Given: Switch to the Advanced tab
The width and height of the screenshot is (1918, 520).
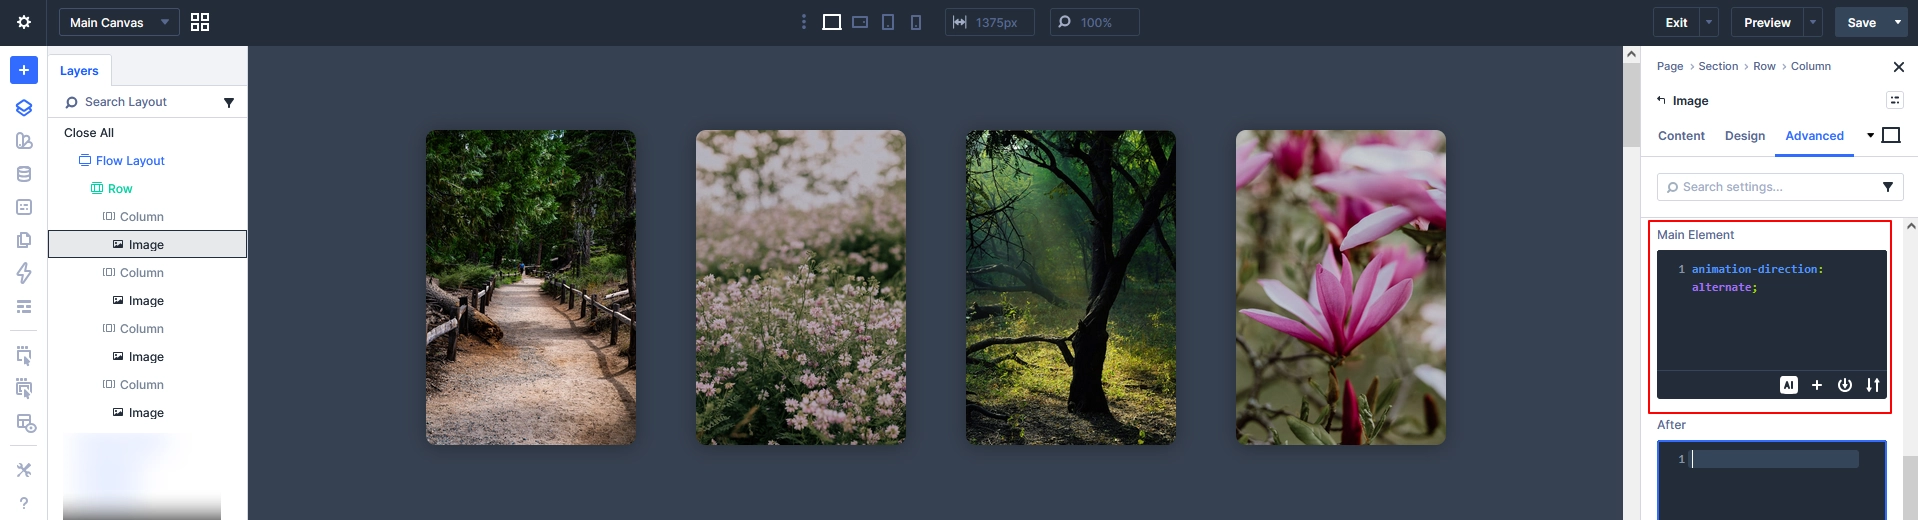Looking at the screenshot, I should (1814, 136).
